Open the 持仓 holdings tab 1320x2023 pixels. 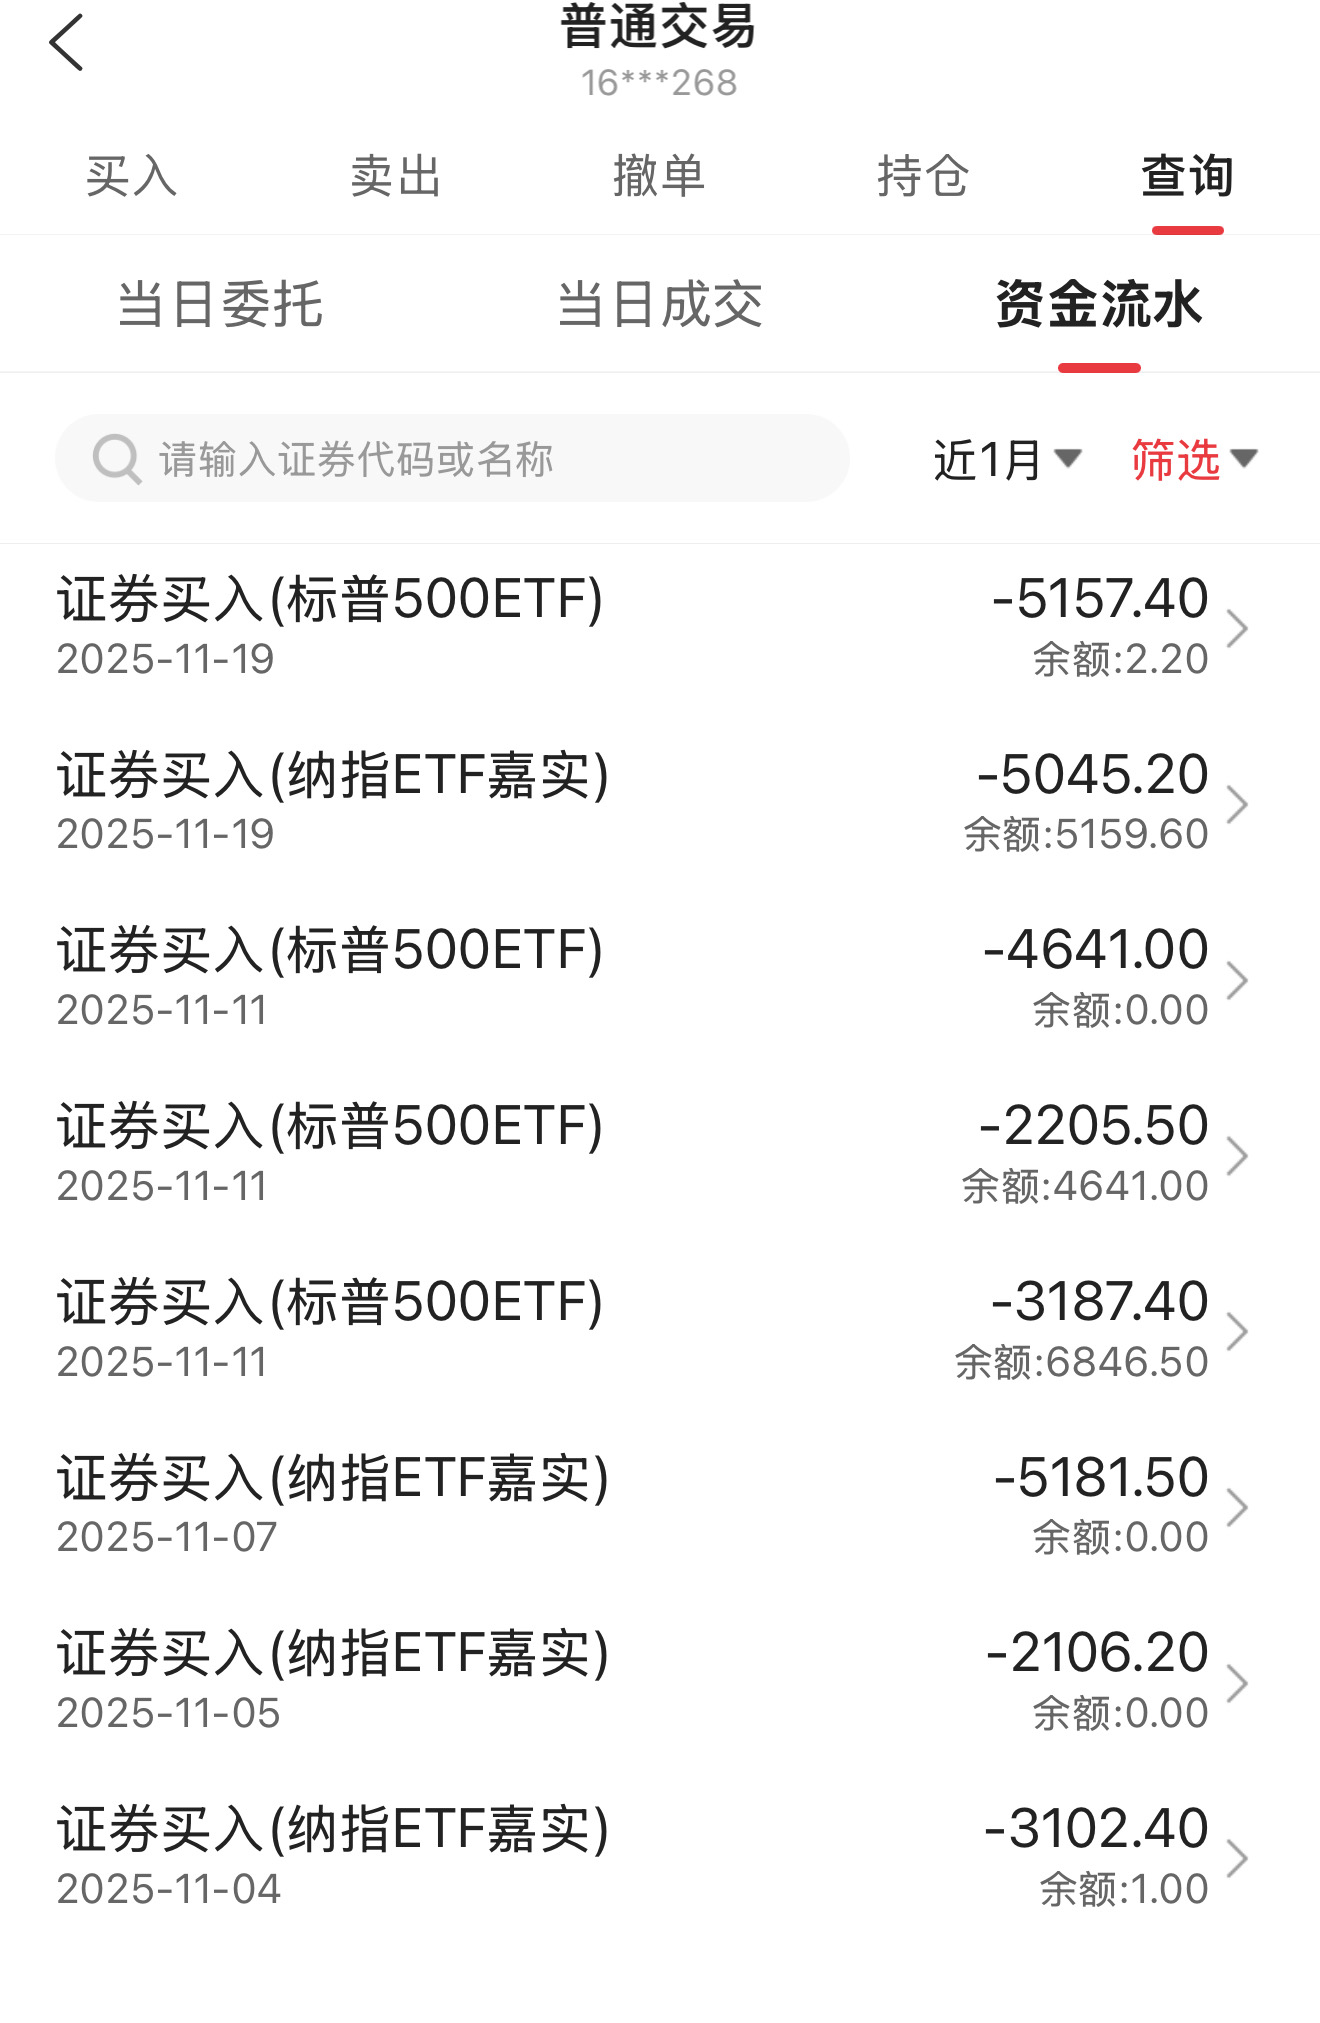[923, 177]
